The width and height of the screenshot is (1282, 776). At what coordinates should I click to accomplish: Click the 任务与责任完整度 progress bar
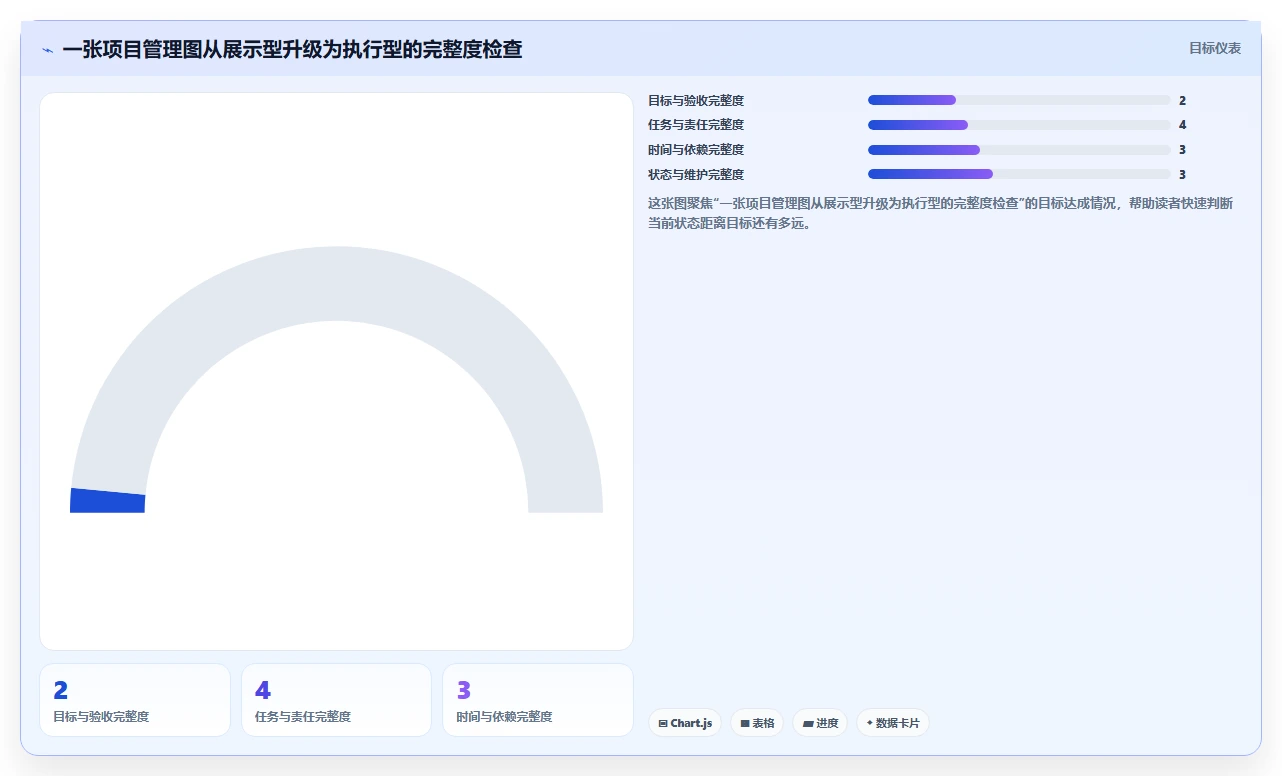coord(1019,125)
